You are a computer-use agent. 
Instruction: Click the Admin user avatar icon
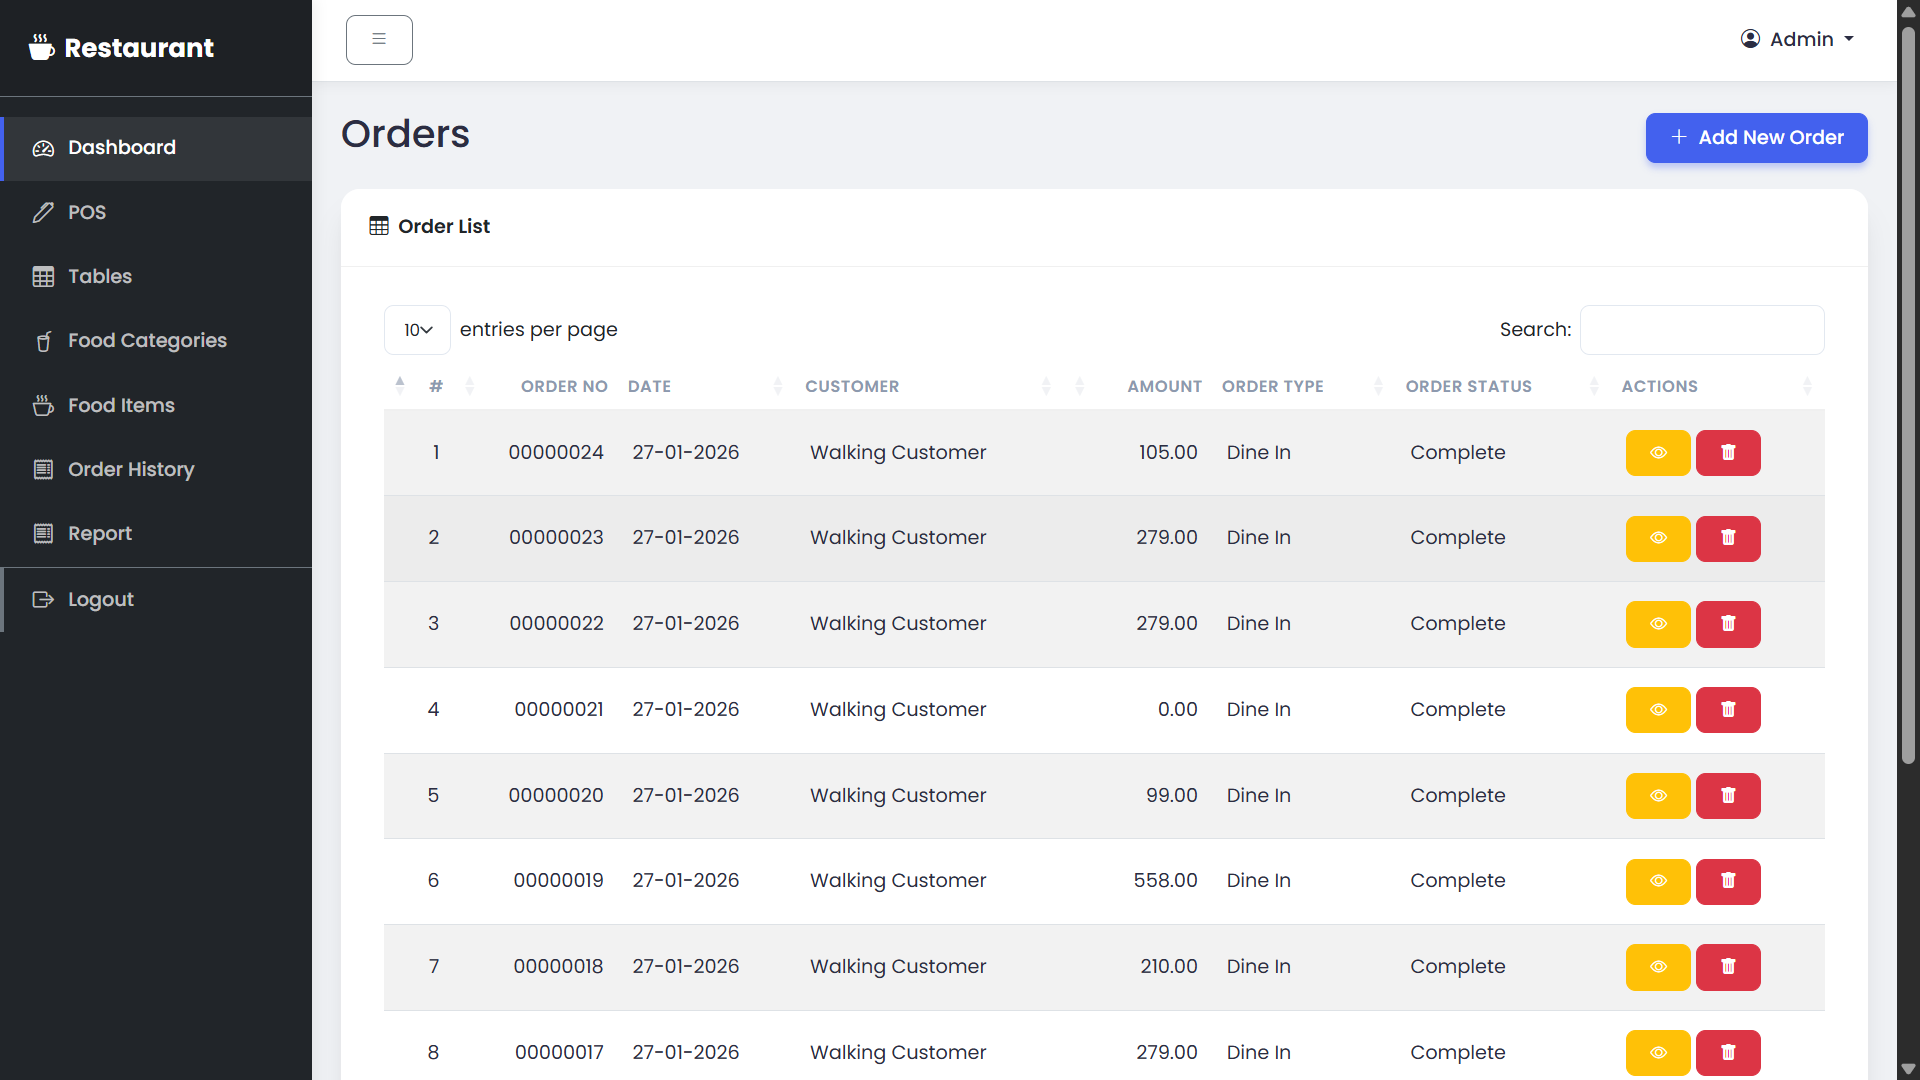[x=1750, y=39]
